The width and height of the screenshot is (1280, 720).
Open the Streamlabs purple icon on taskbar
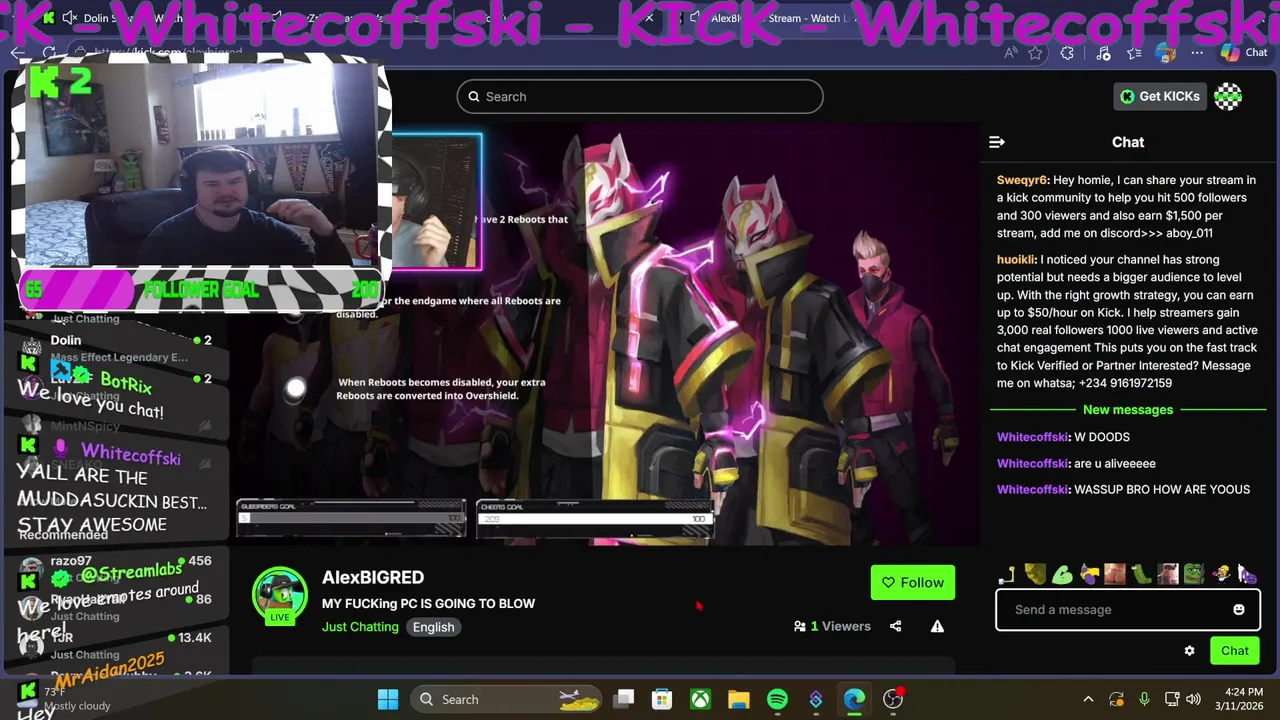coord(816,699)
